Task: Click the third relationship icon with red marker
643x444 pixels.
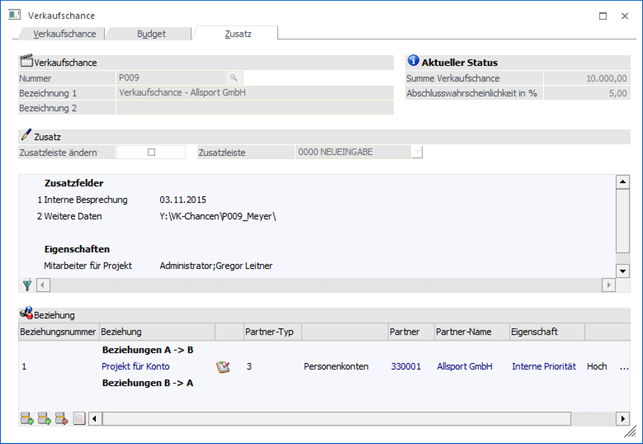Action: click(62, 417)
